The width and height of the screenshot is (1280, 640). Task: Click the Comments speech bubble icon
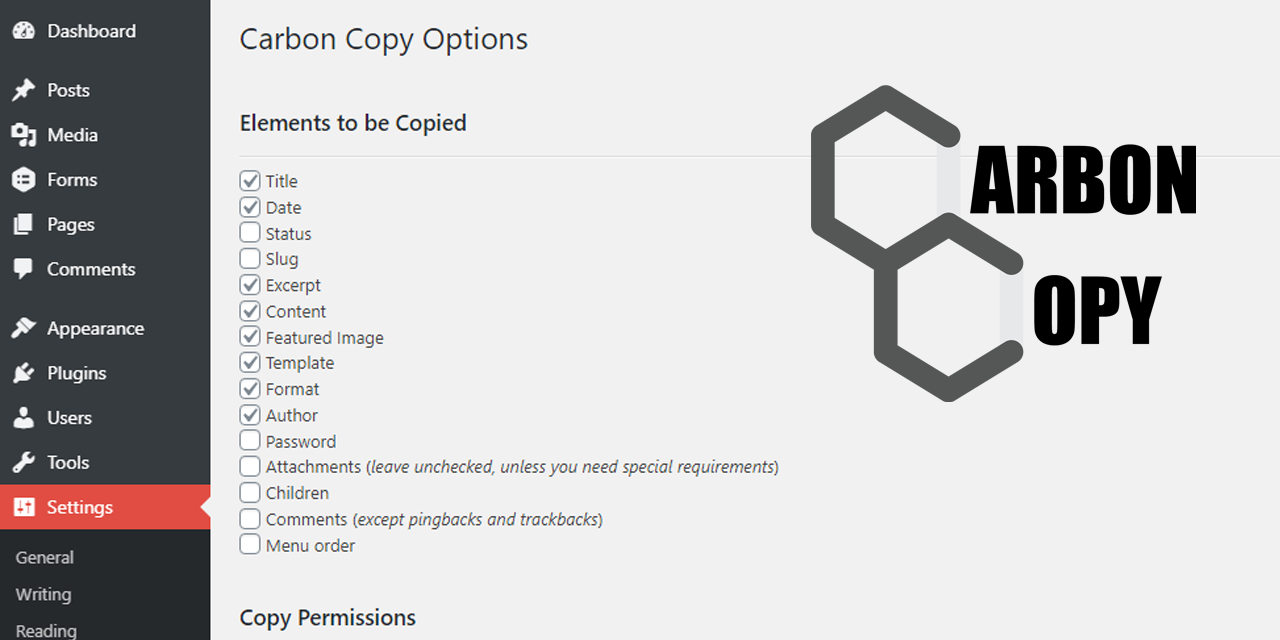pyautogui.click(x=23, y=269)
